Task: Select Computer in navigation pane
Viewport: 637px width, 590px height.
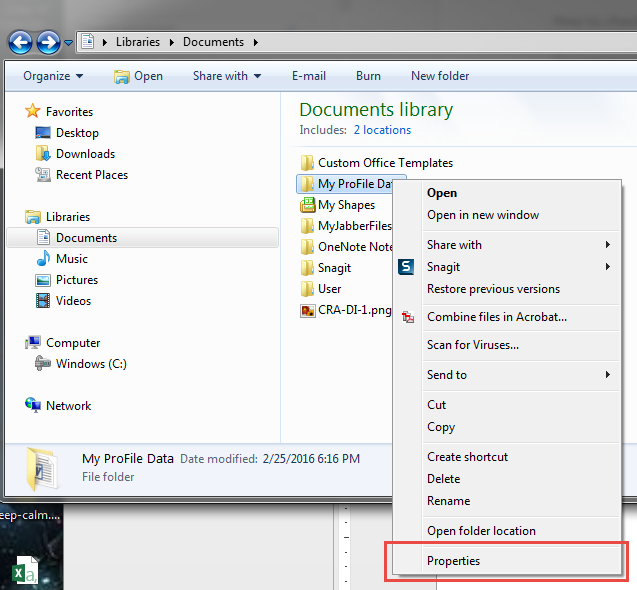Action: pyautogui.click(x=63, y=343)
